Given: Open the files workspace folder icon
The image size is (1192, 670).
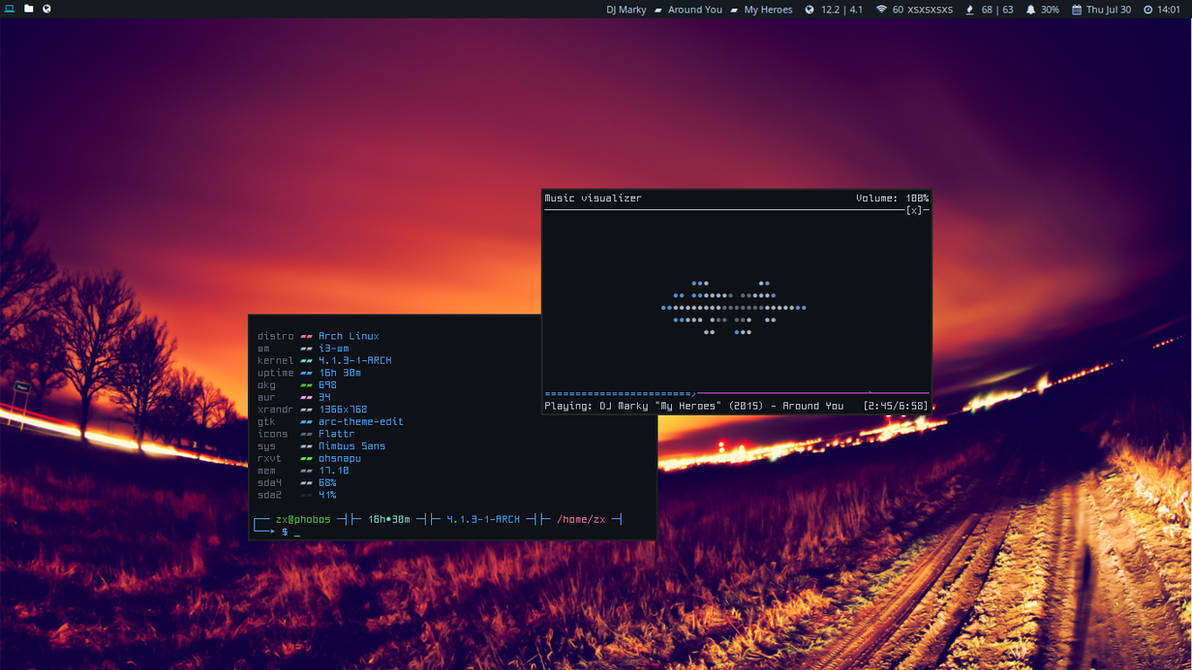Looking at the screenshot, I should coord(28,9).
